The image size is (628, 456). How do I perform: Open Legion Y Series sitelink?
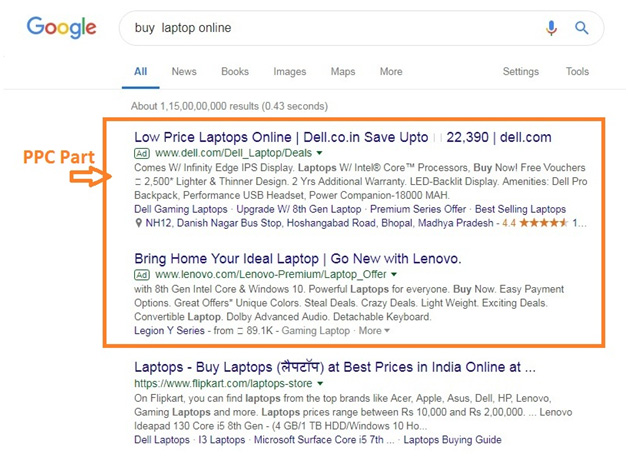click(169, 331)
